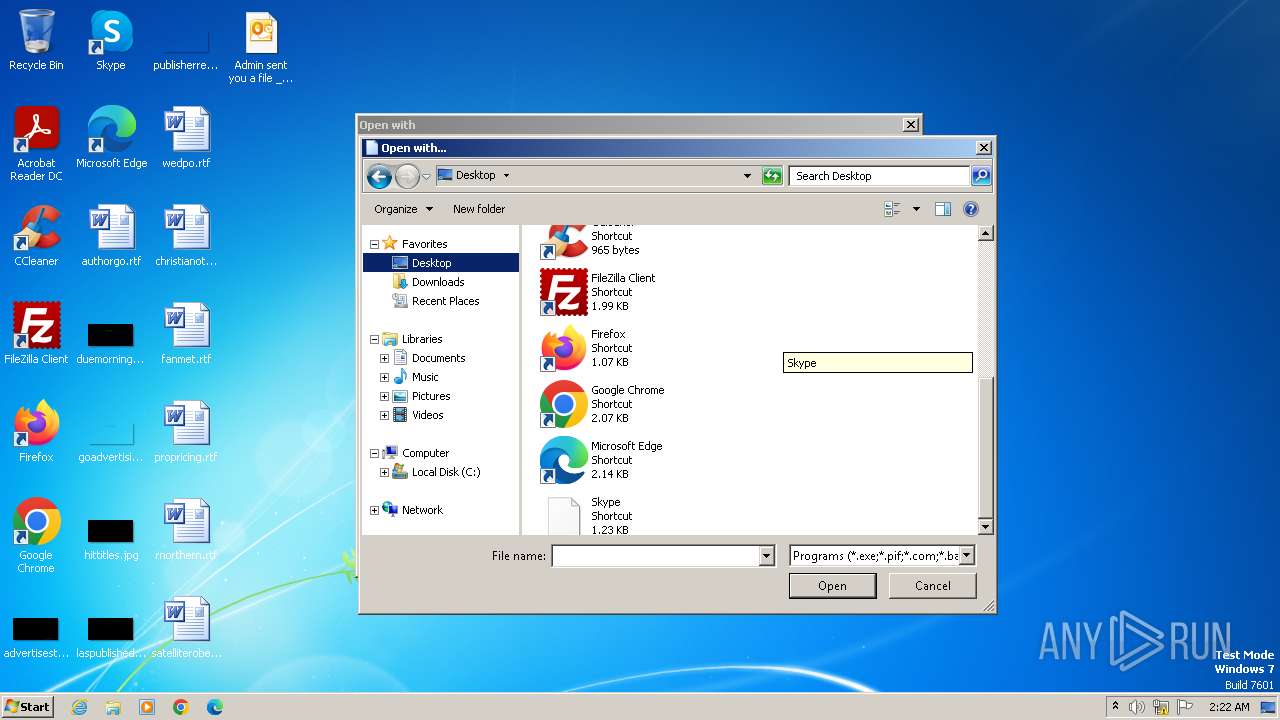Click the Search Desktop field
This screenshot has width=1280, height=720.
[x=879, y=176]
